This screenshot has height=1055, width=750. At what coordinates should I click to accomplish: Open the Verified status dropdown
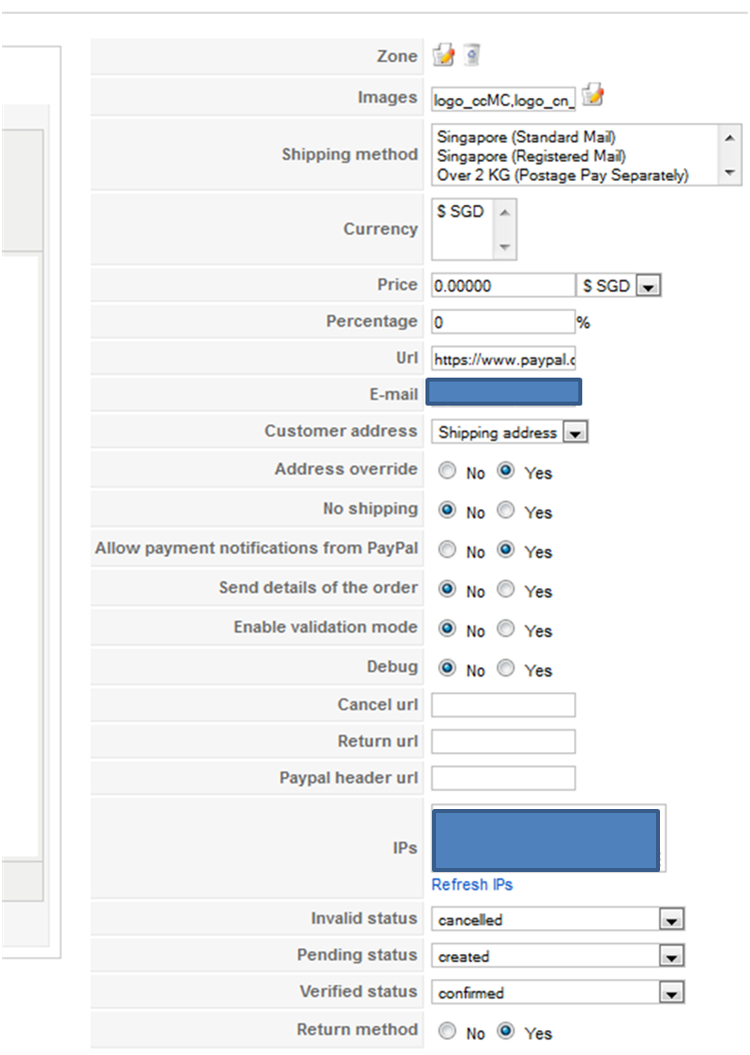(558, 992)
